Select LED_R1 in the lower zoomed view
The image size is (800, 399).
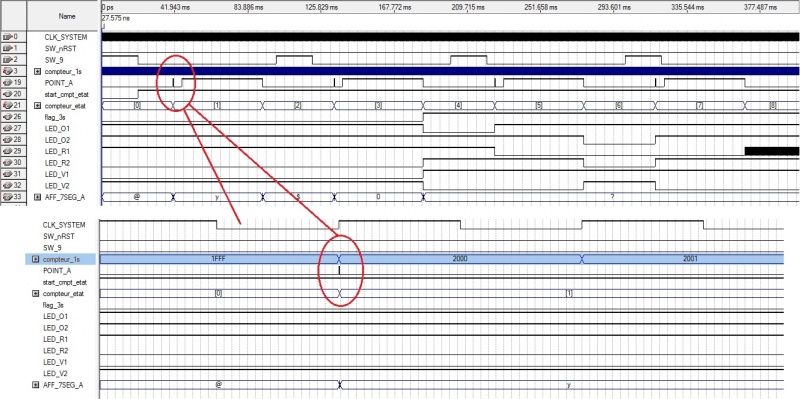[x=54, y=339]
